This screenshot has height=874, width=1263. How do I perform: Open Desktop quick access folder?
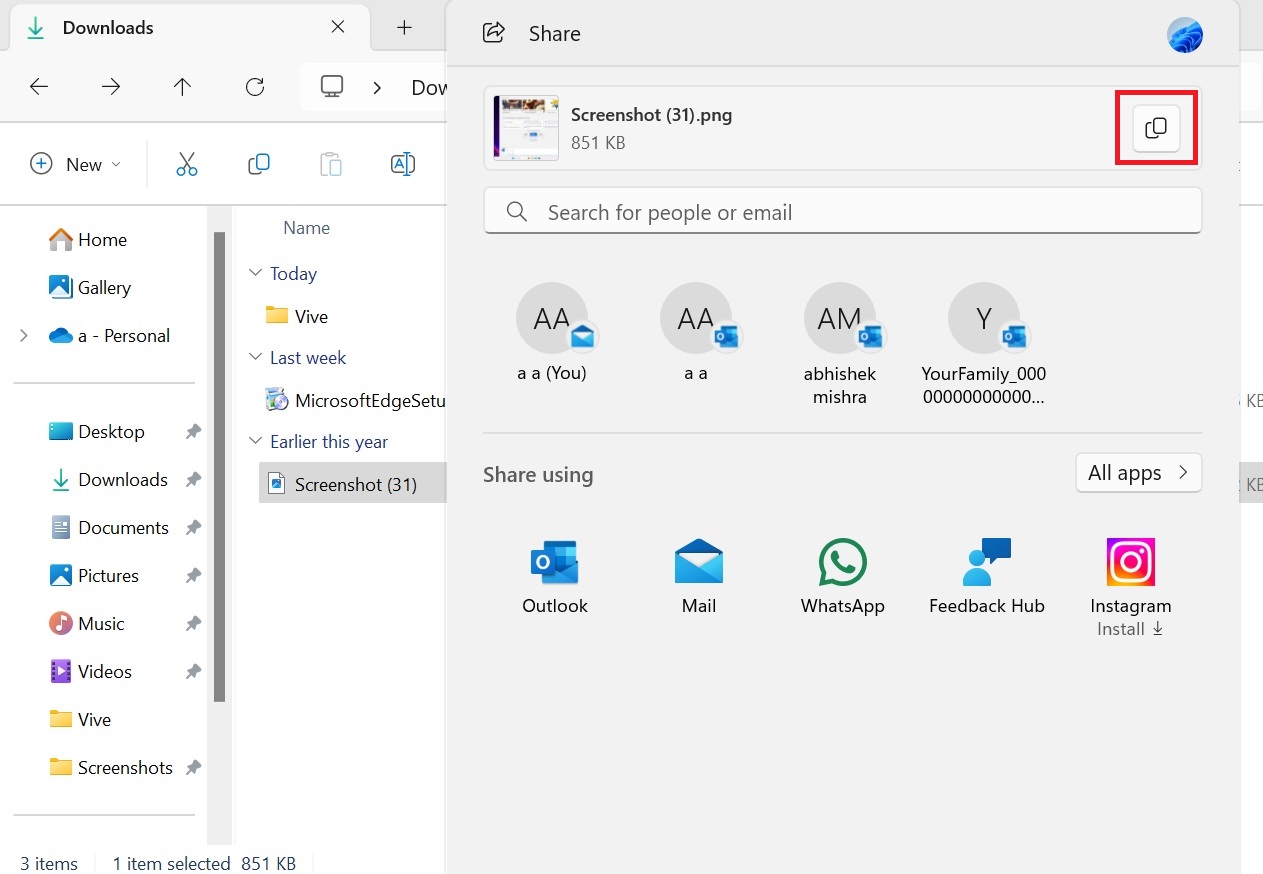97,432
